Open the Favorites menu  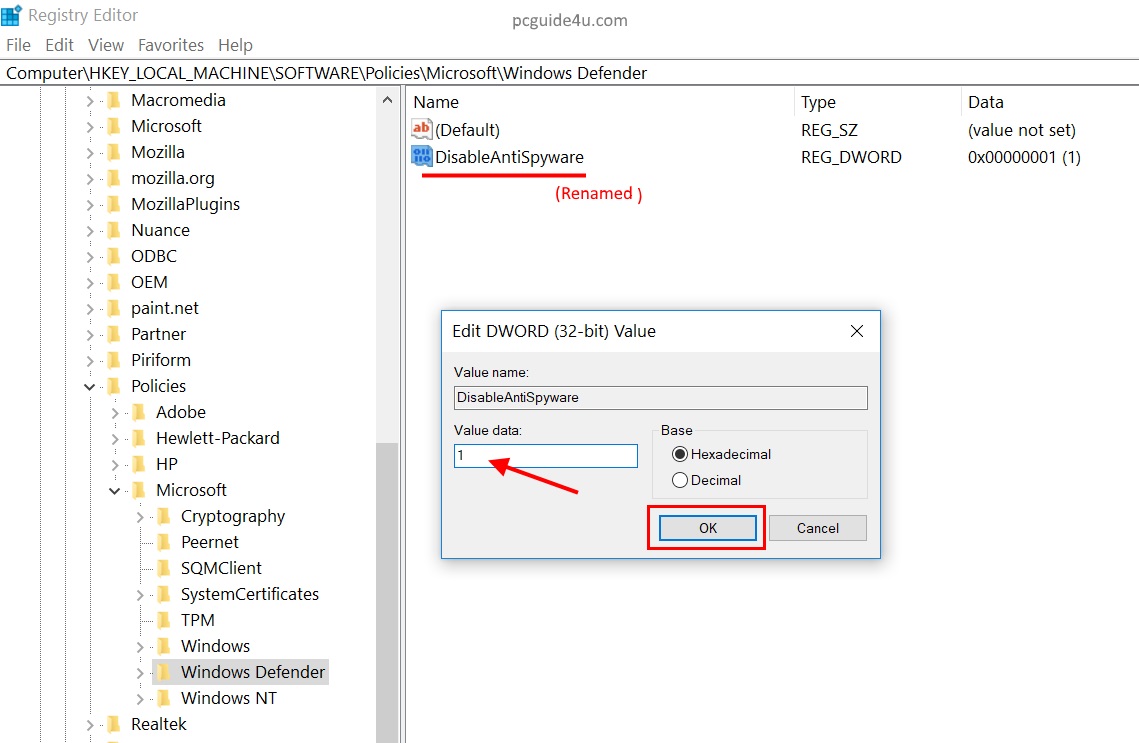(x=171, y=45)
